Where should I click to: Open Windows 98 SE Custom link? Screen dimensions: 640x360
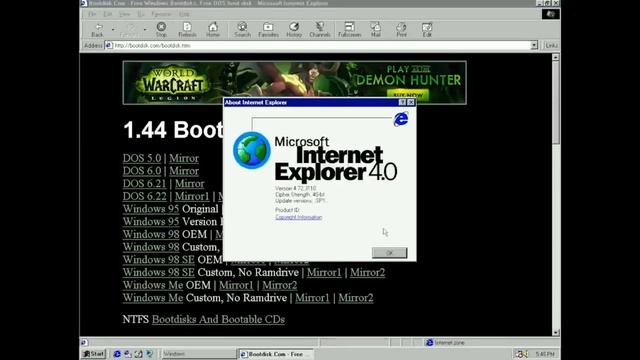click(158, 272)
